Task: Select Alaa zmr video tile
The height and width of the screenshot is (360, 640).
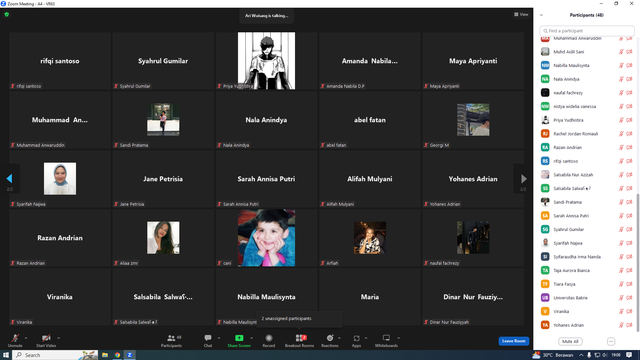Action: (x=163, y=238)
